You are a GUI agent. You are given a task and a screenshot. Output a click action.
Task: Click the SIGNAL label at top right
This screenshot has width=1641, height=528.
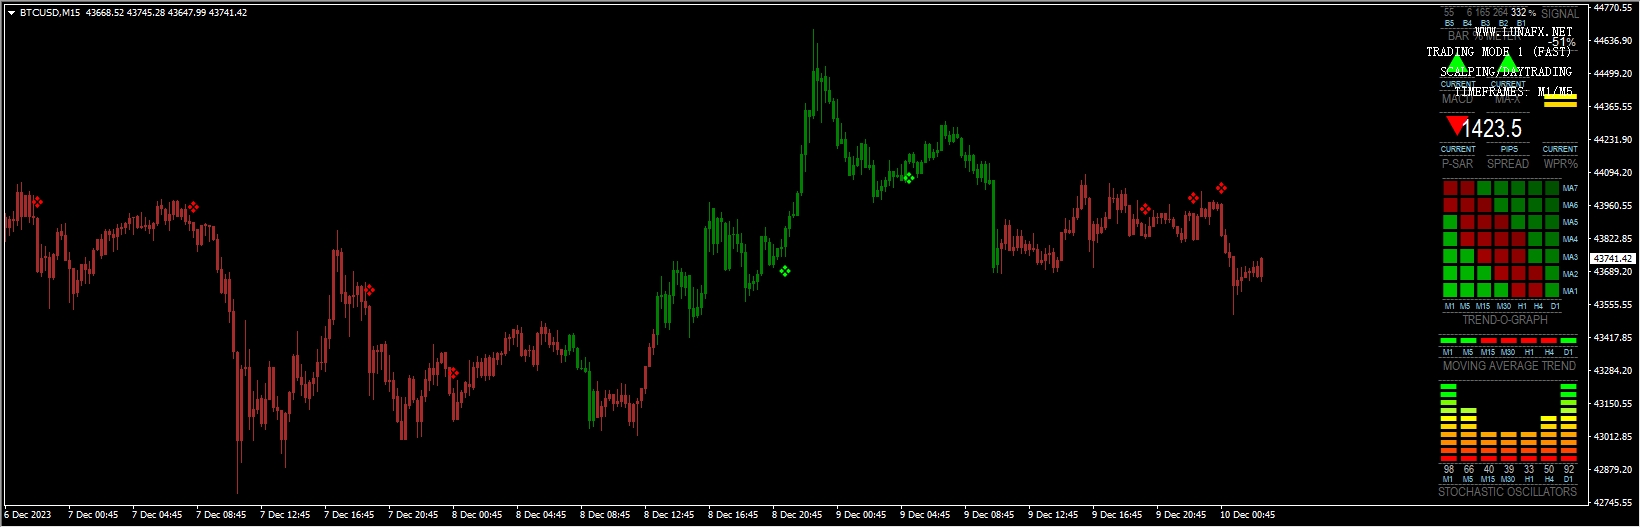tap(1559, 14)
